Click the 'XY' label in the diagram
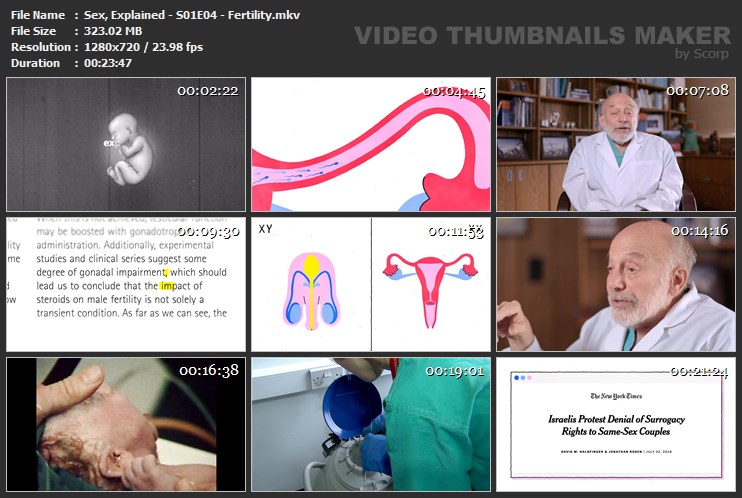Viewport: 742px width, 498px height. click(x=265, y=229)
